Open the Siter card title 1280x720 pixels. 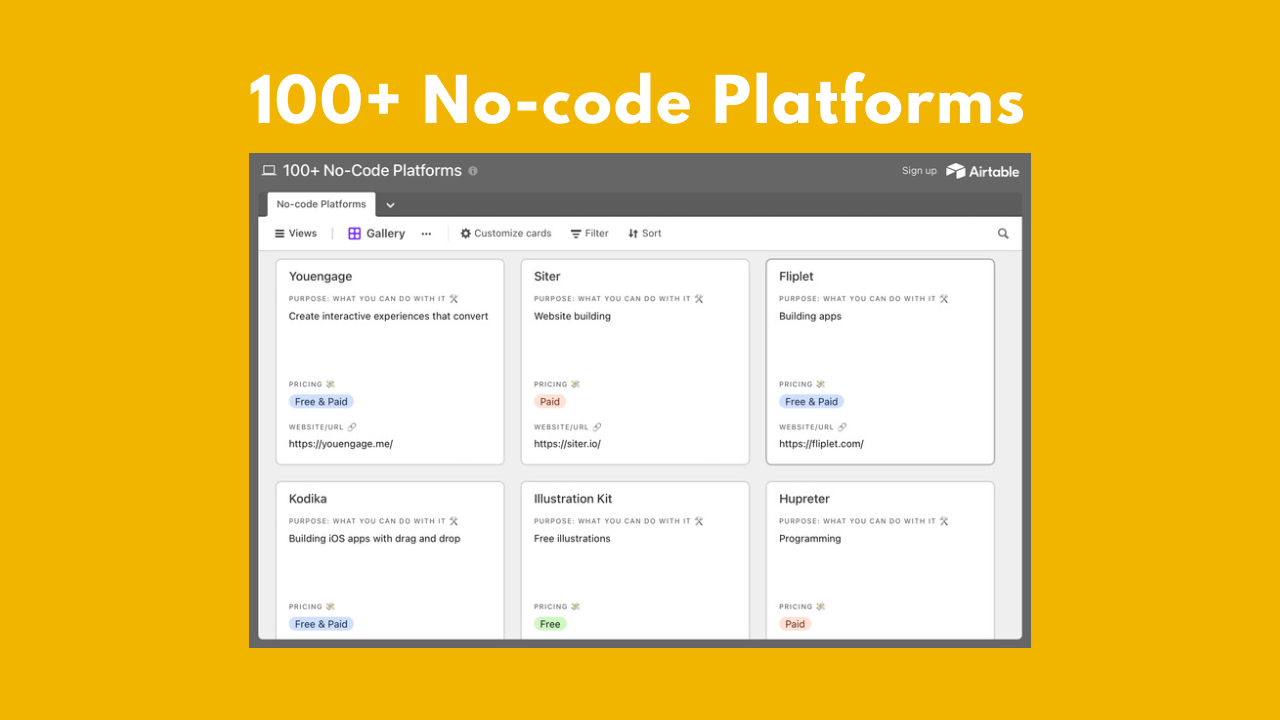[547, 277]
